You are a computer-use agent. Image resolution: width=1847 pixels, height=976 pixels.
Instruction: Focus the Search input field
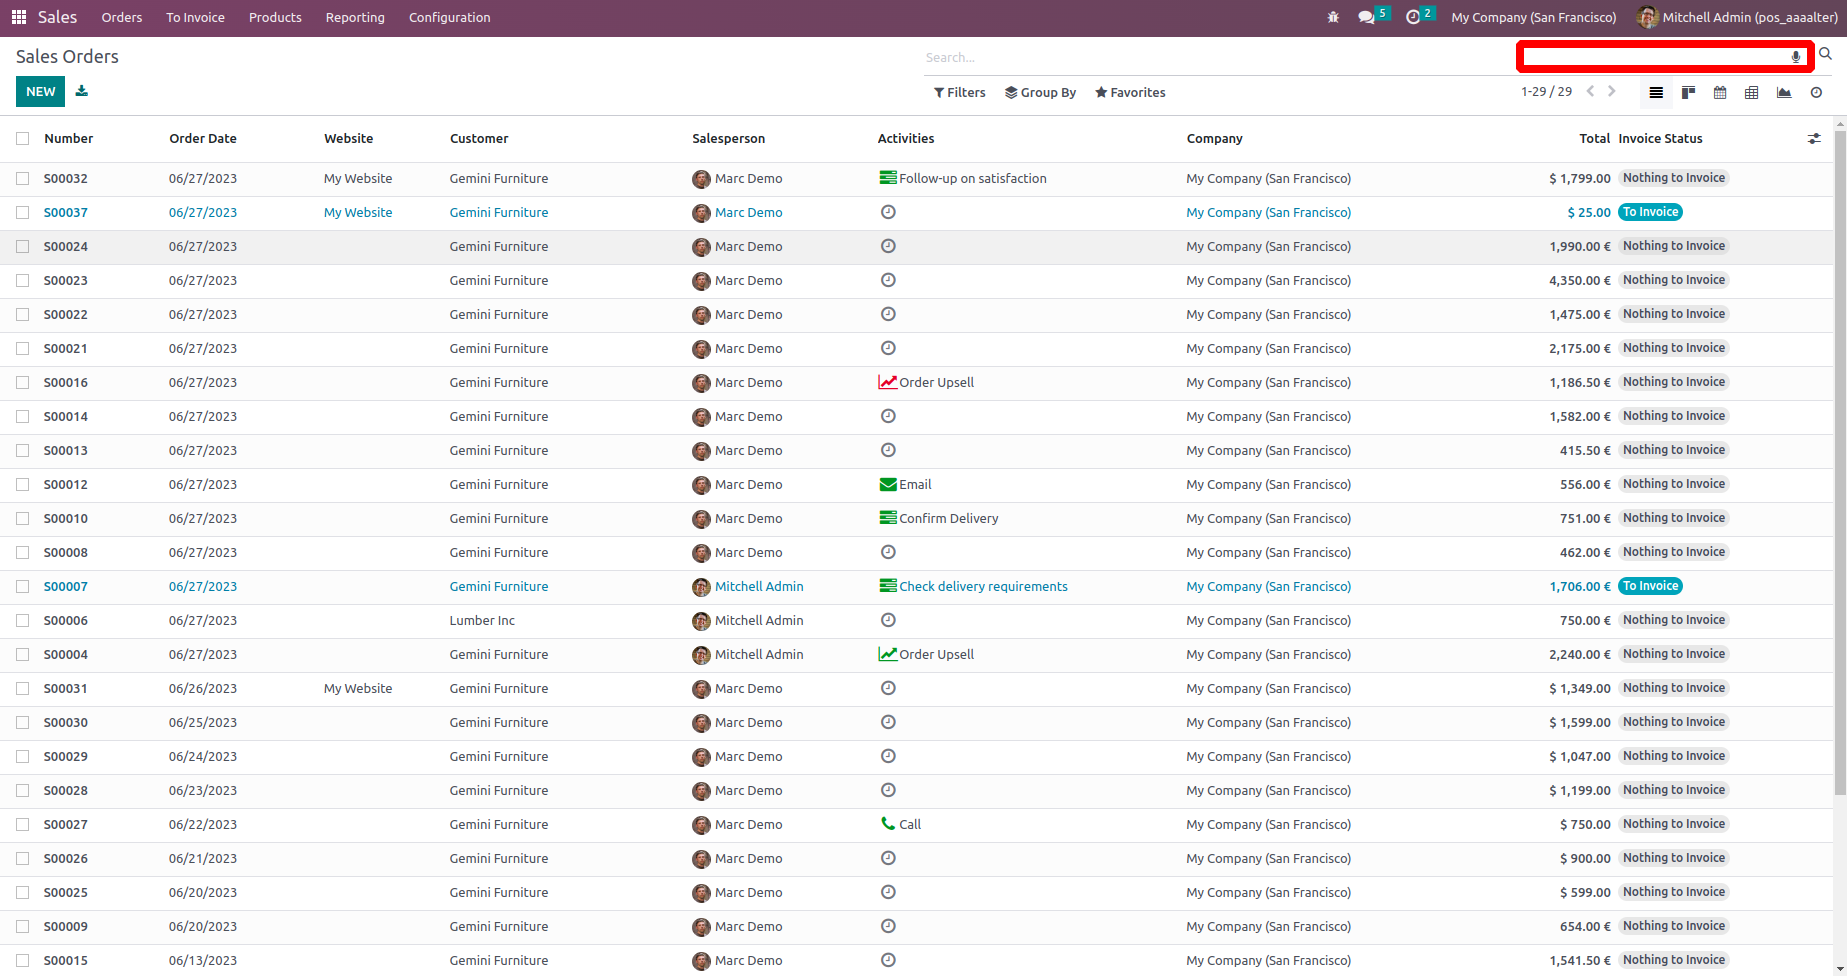(x=1218, y=58)
